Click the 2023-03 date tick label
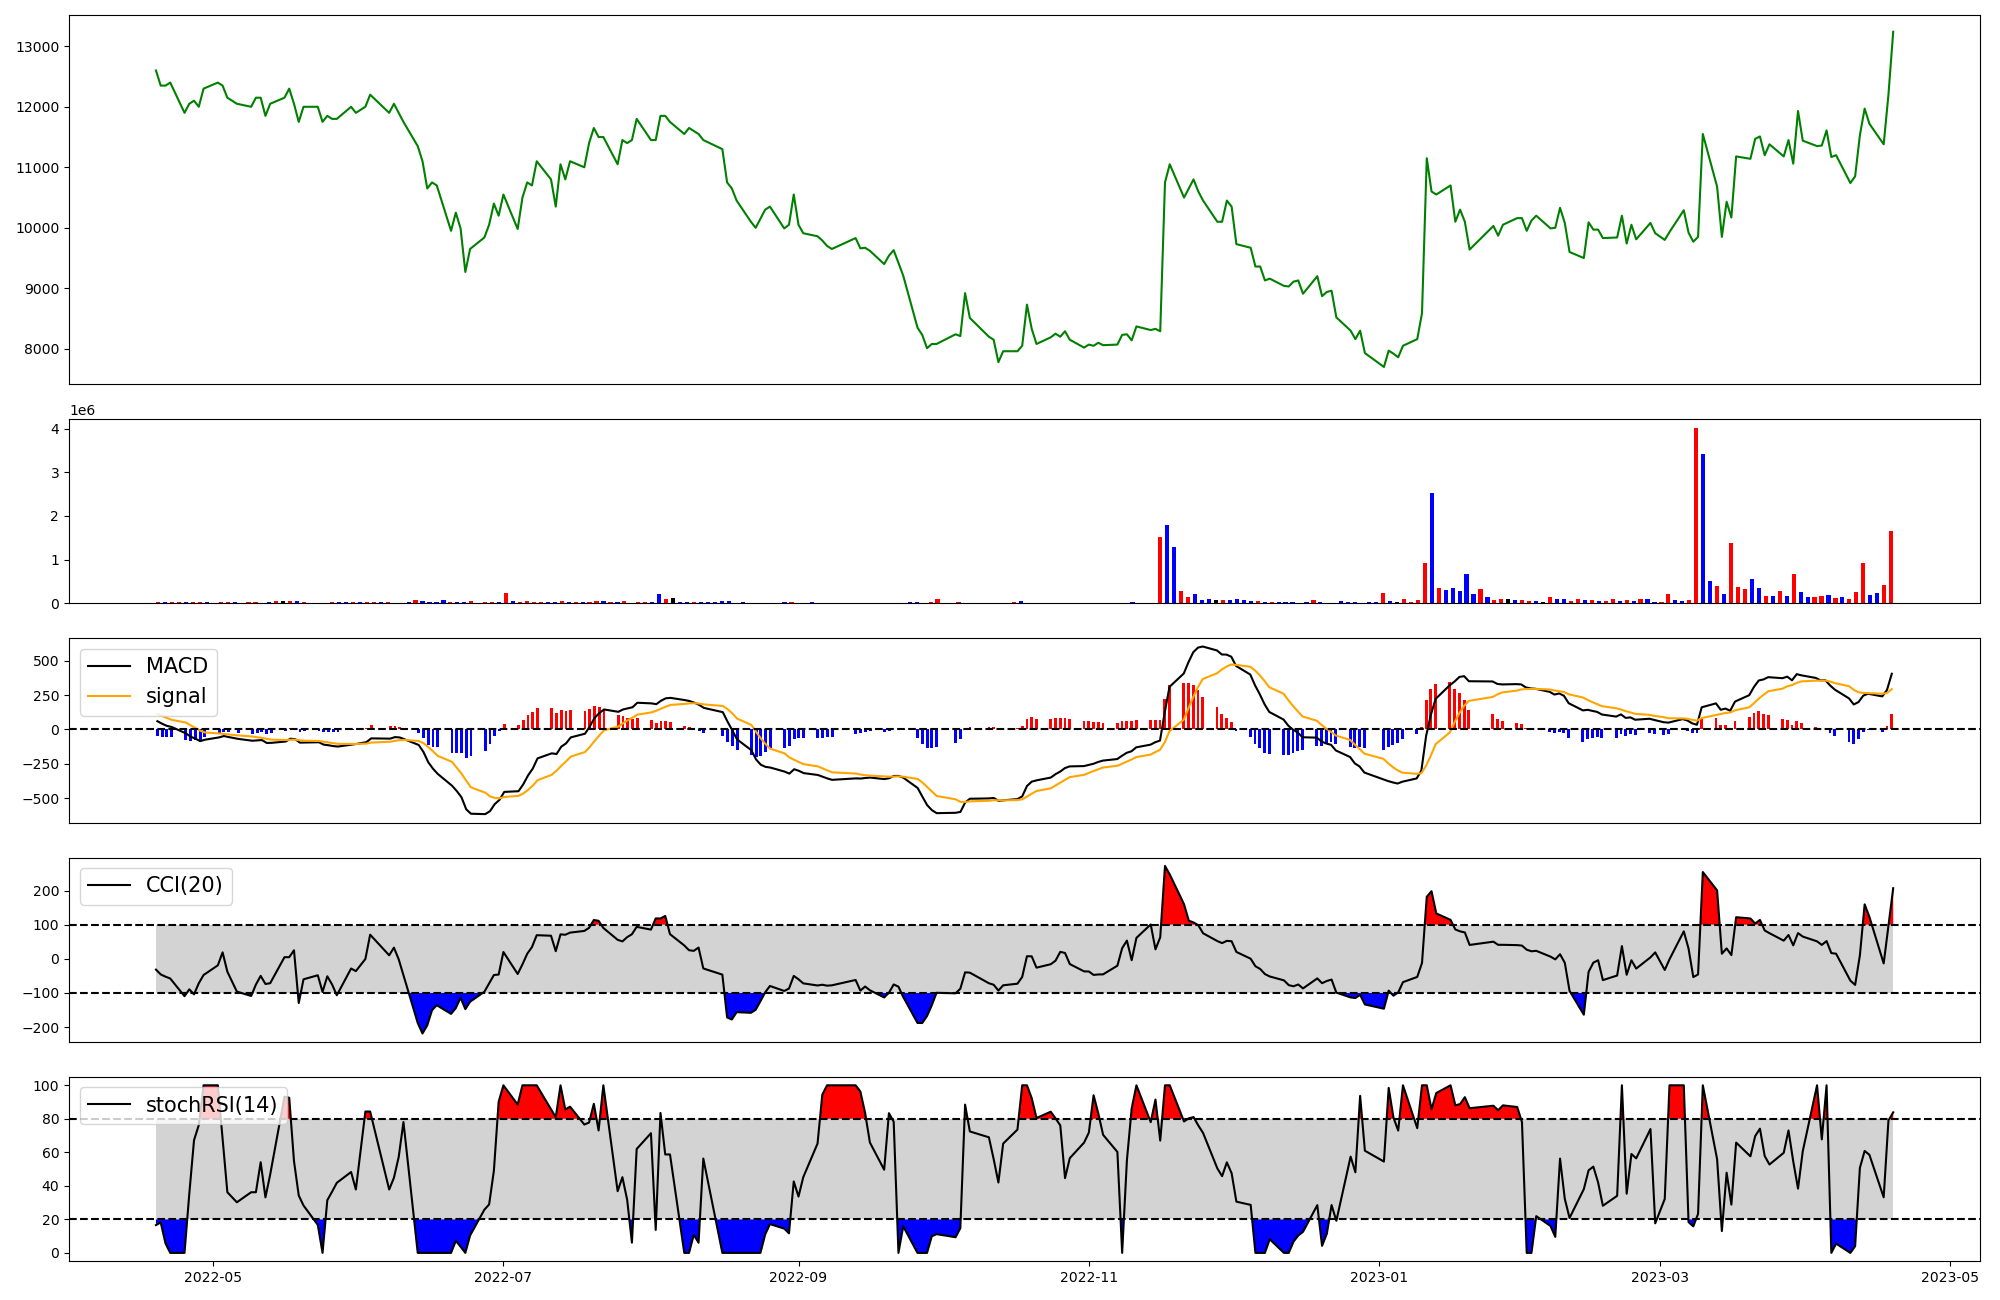This screenshot has height=1300, width=2000. [x=1660, y=1277]
